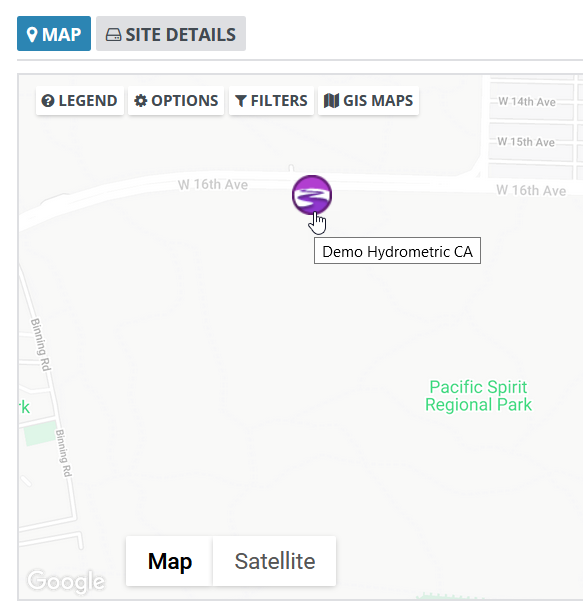Screen dimensions: 583x611
Task: Open the LEGEND panel
Action: [80, 101]
